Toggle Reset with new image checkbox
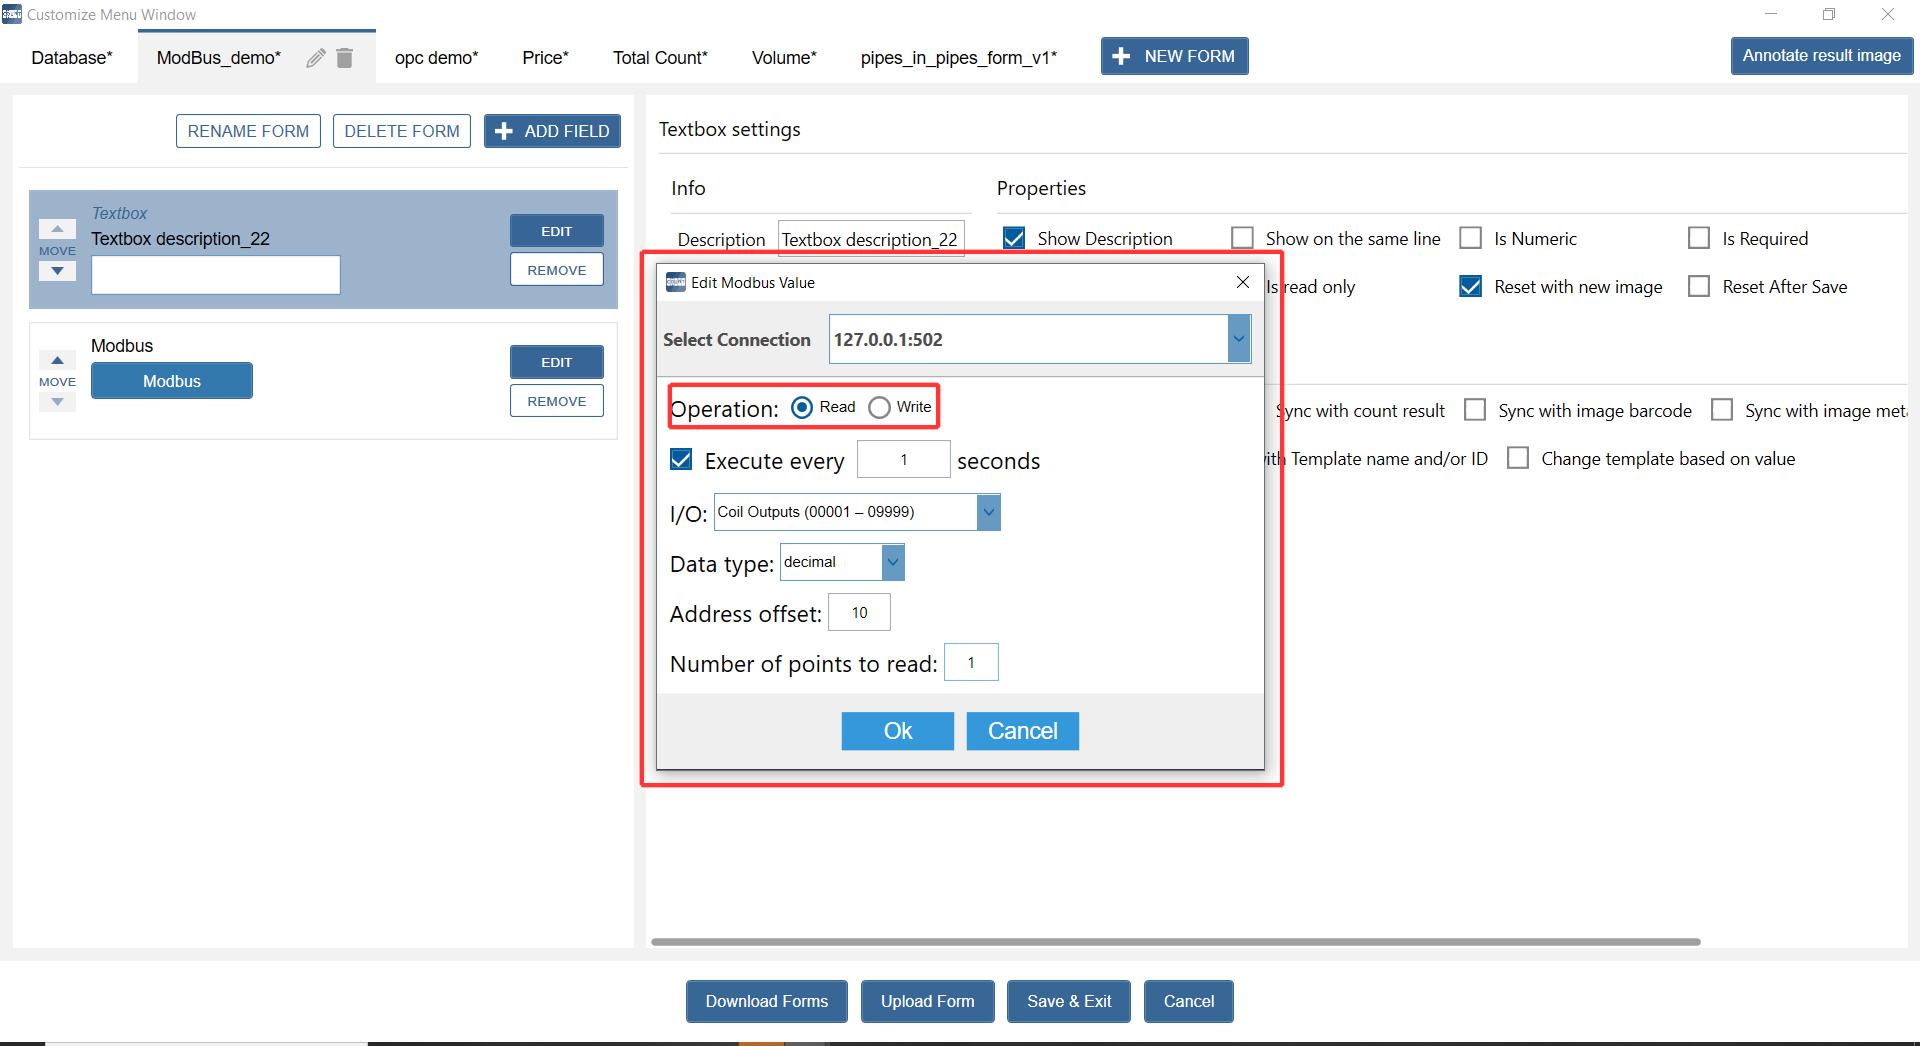 (1470, 287)
